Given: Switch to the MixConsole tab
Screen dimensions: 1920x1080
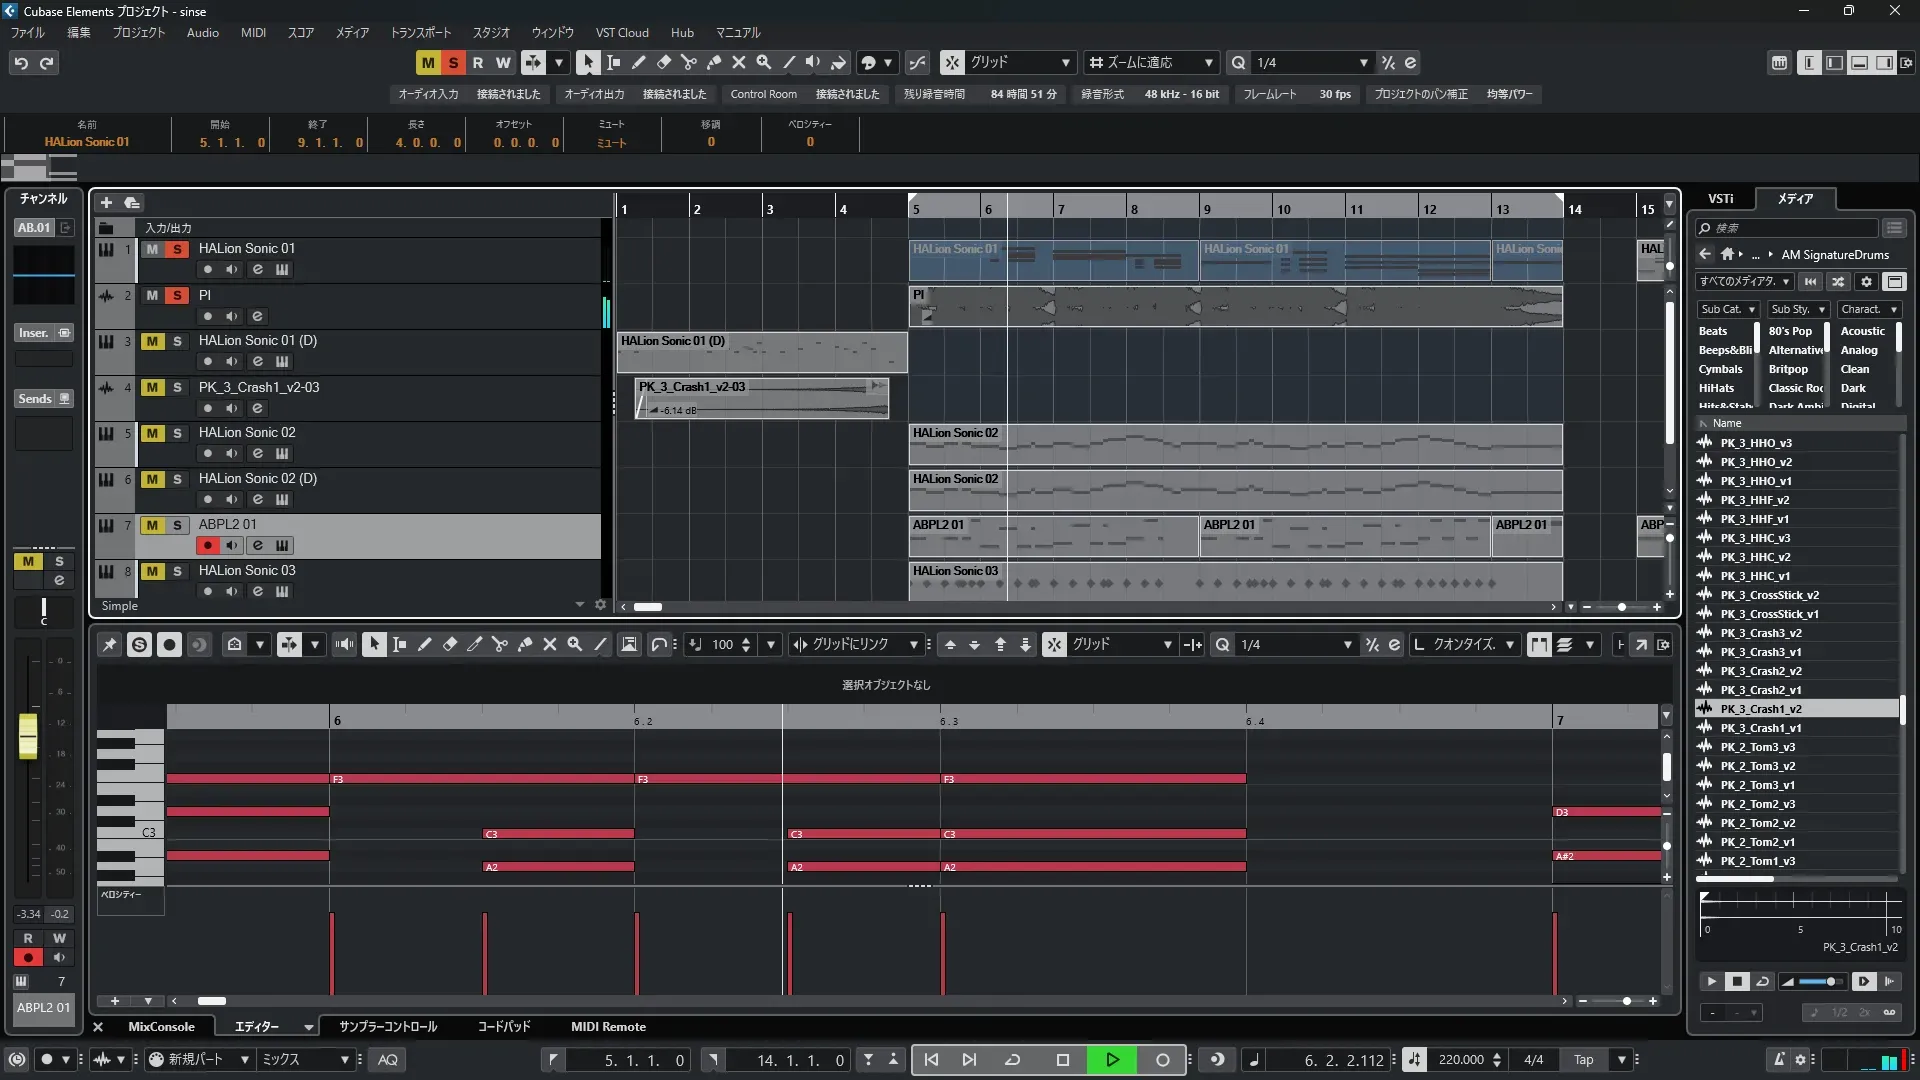Looking at the screenshot, I should coord(161,1026).
